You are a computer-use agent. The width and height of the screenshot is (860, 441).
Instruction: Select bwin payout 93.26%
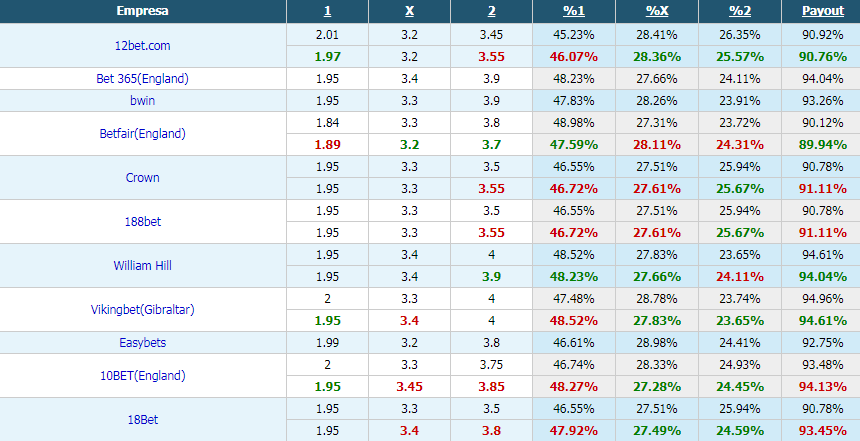tap(823, 100)
